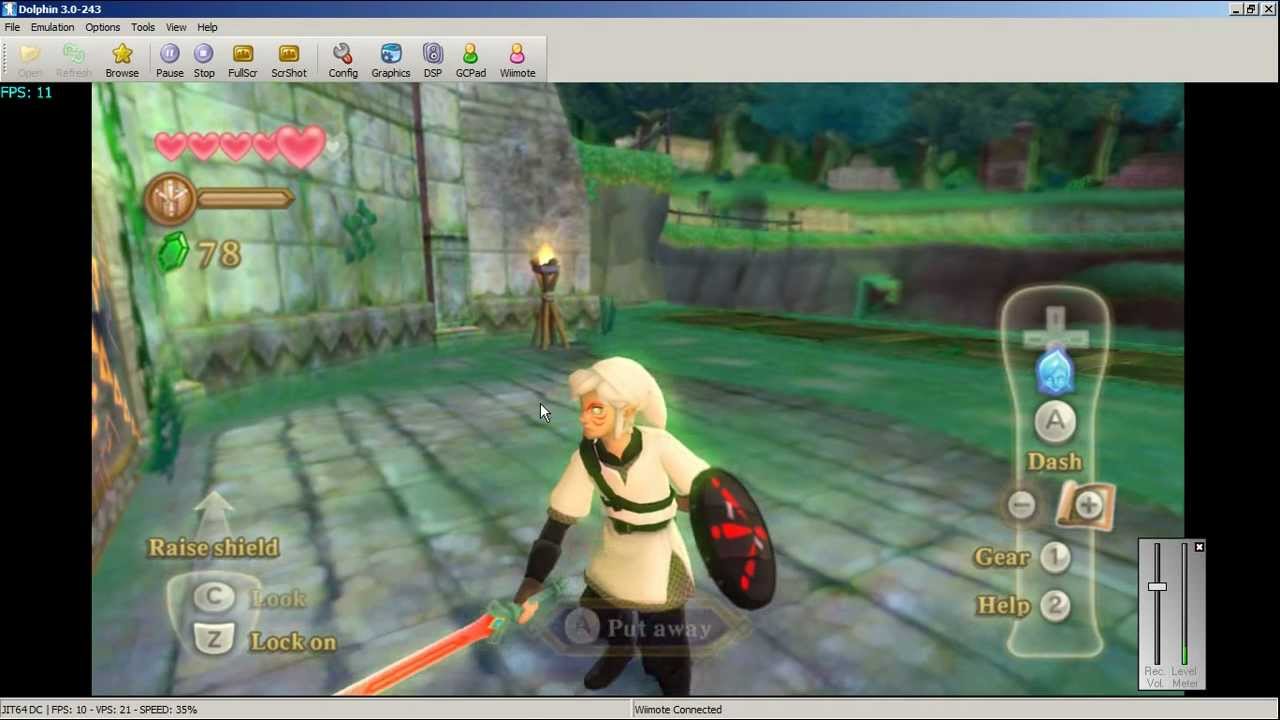Open the Tools menu
This screenshot has height=720, width=1280.
pos(143,27)
